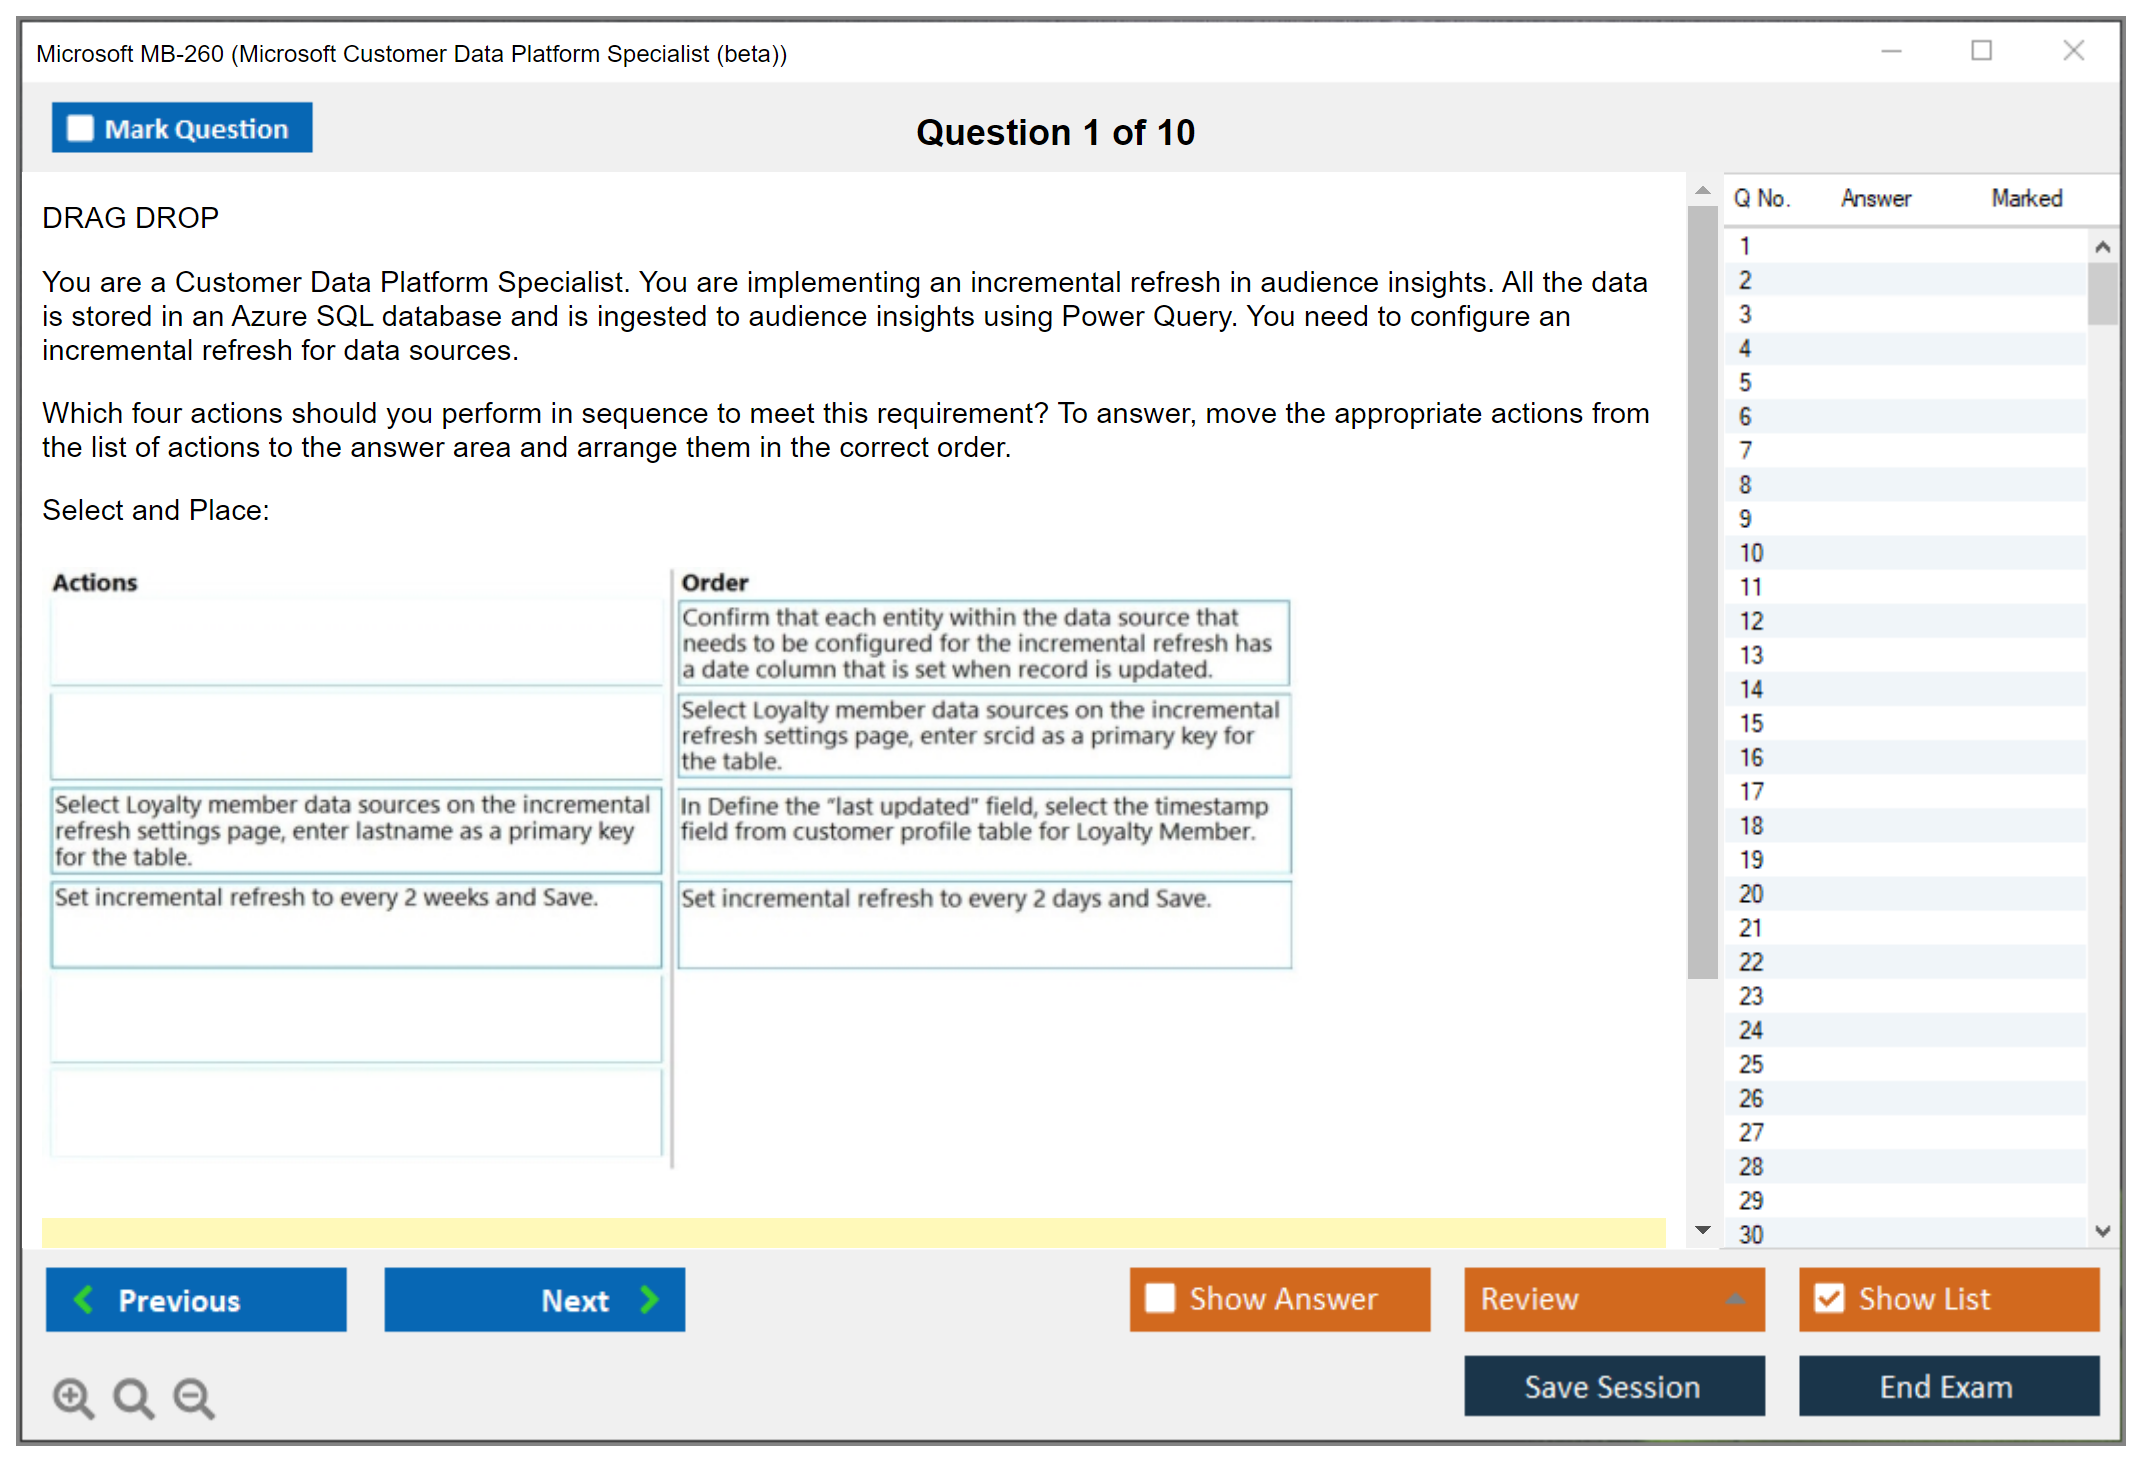The width and height of the screenshot is (2150, 1470).
Task: Select question 10 in the list
Action: [1752, 553]
